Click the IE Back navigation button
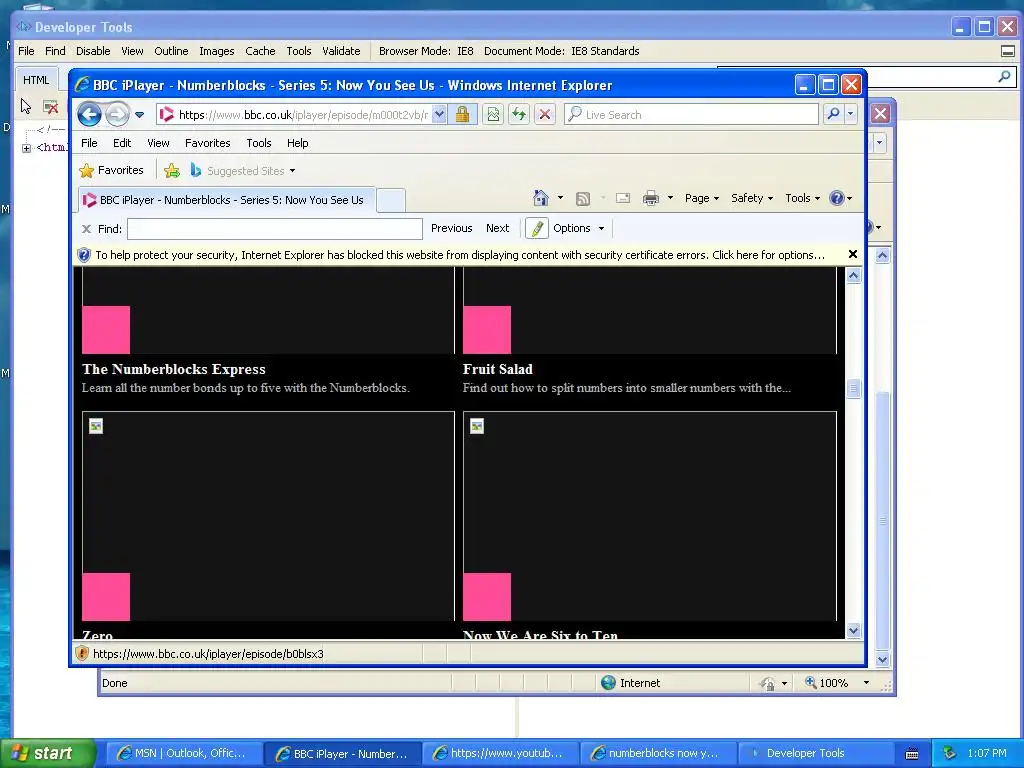1024x768 pixels. (89, 114)
